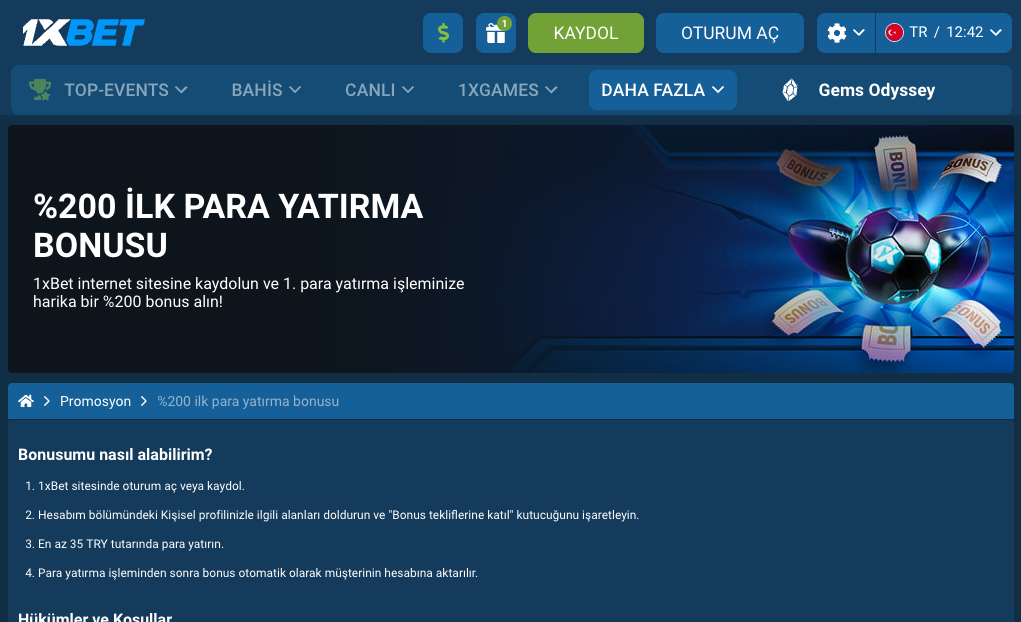Screen dimensions: 1021x622
Task: Open Gems Odyssey game link
Action: point(876,90)
